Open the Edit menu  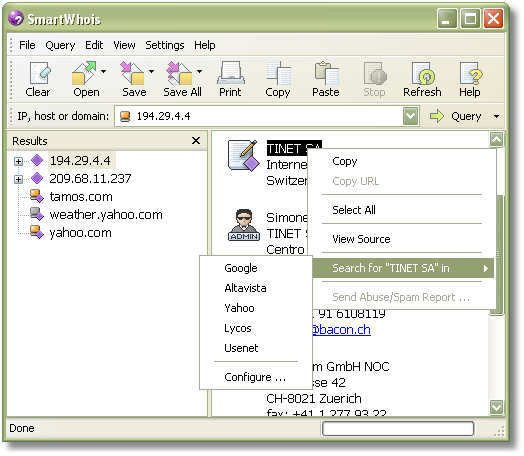(x=94, y=45)
